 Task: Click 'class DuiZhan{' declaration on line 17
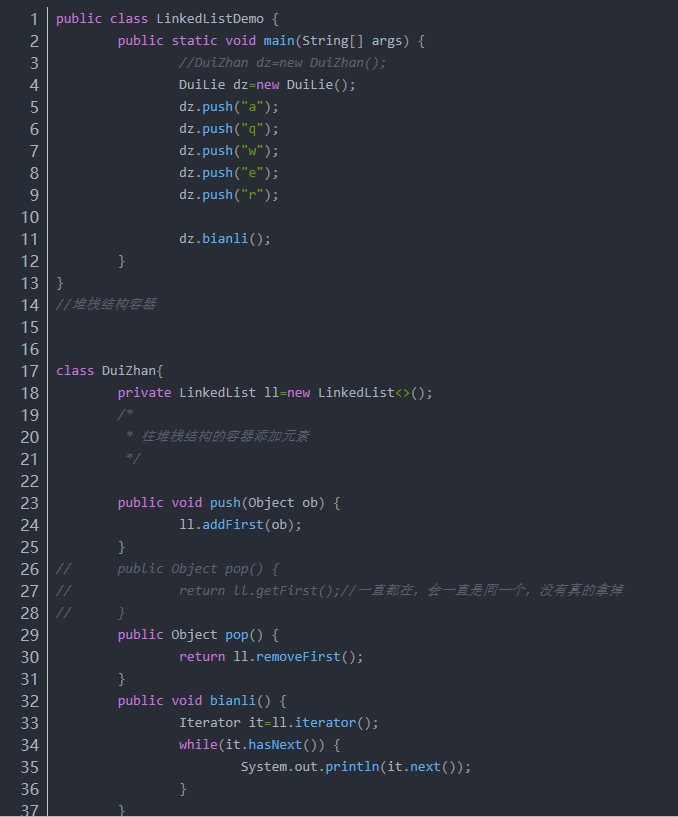tap(109, 370)
